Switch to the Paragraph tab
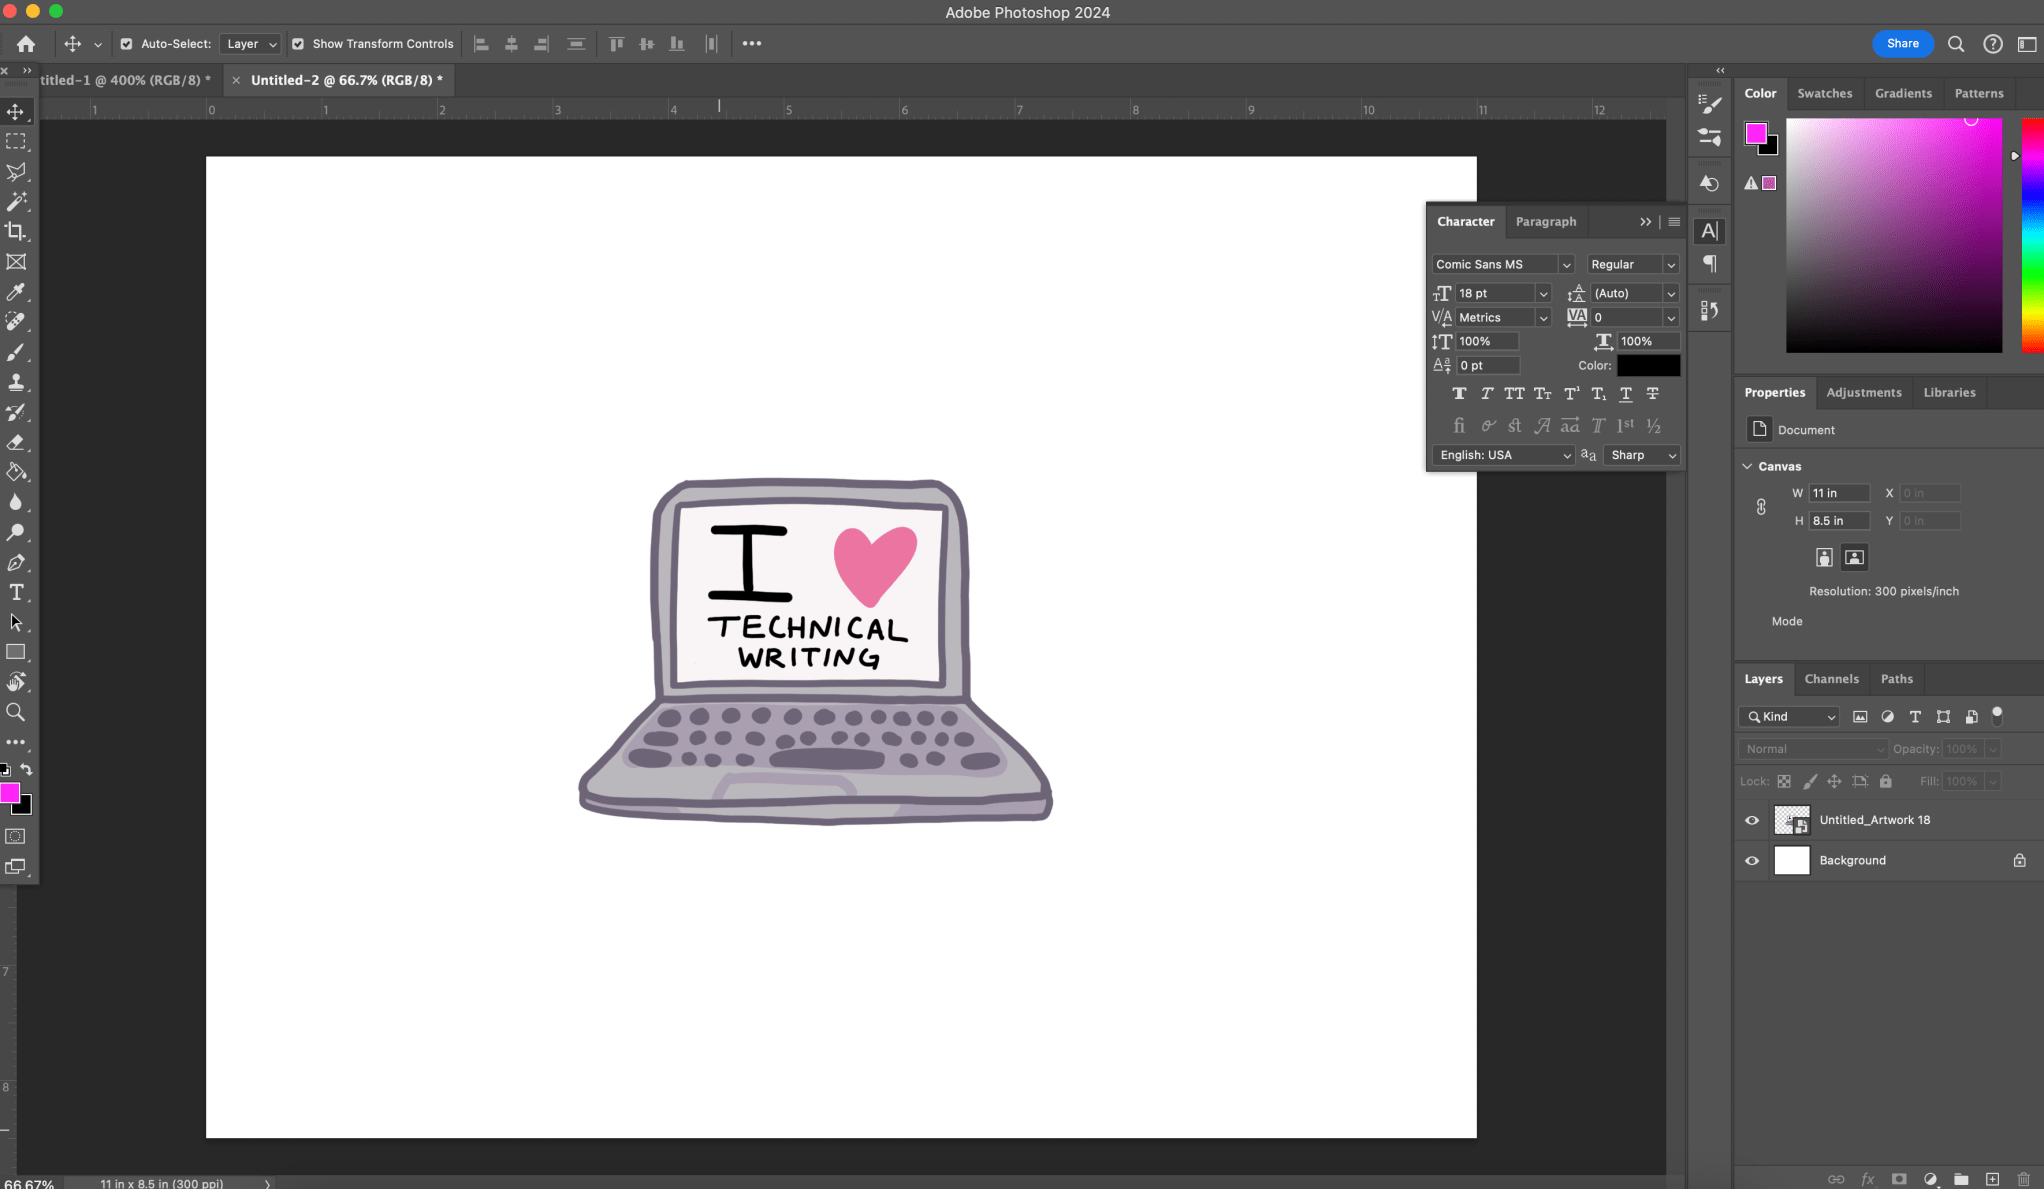 (x=1546, y=221)
